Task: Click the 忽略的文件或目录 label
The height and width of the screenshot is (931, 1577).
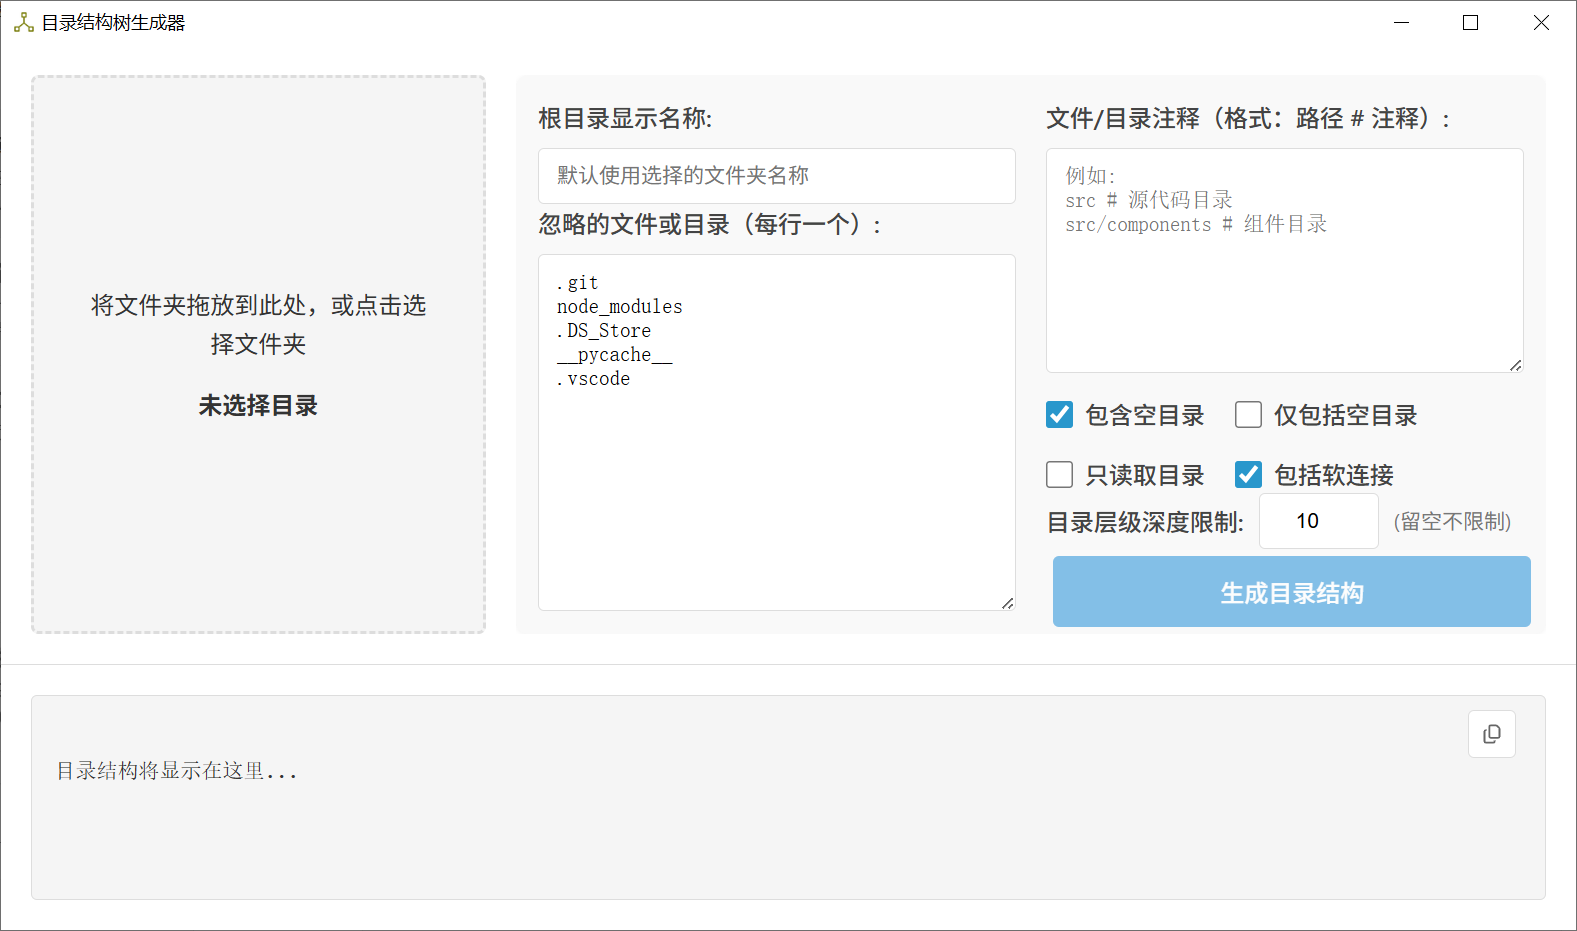Action: pos(709,225)
